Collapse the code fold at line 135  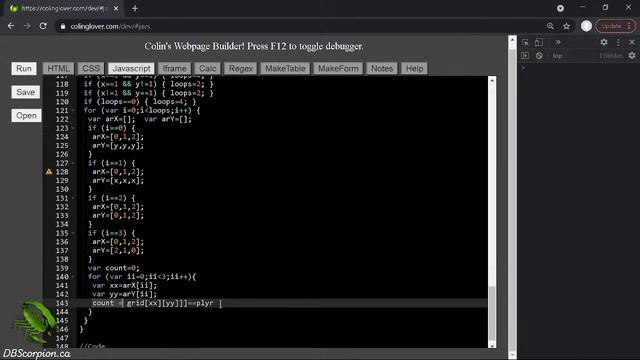coord(73,233)
